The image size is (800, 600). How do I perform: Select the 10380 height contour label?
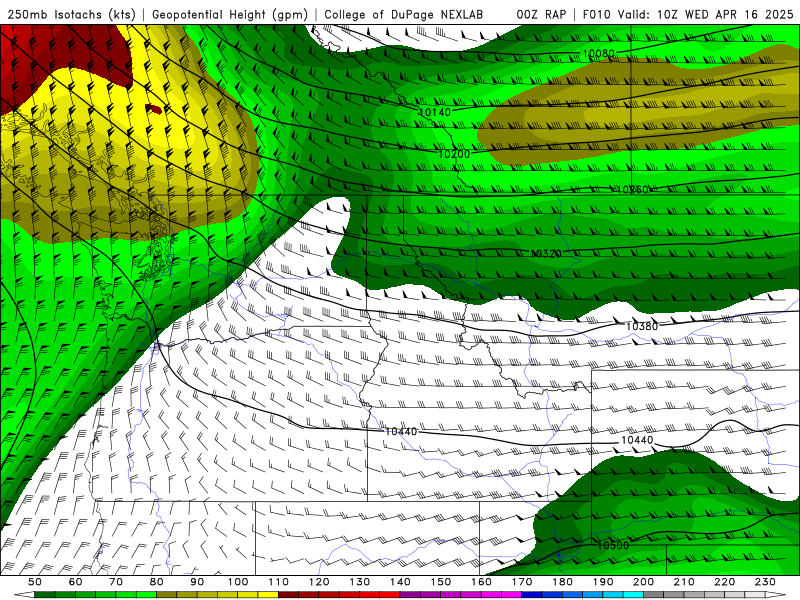[x=642, y=327]
